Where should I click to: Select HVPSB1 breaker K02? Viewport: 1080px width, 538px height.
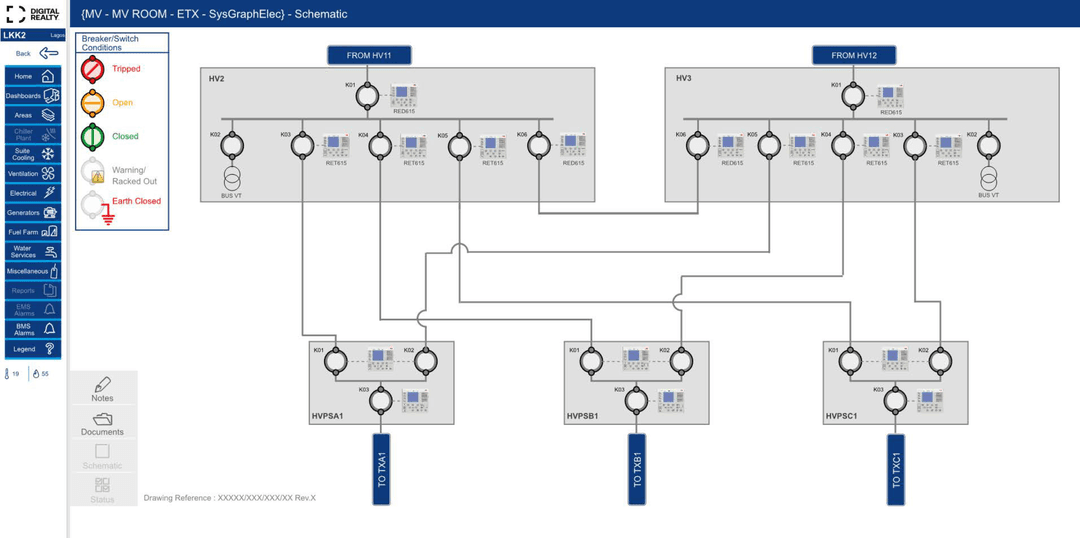[x=681, y=361]
